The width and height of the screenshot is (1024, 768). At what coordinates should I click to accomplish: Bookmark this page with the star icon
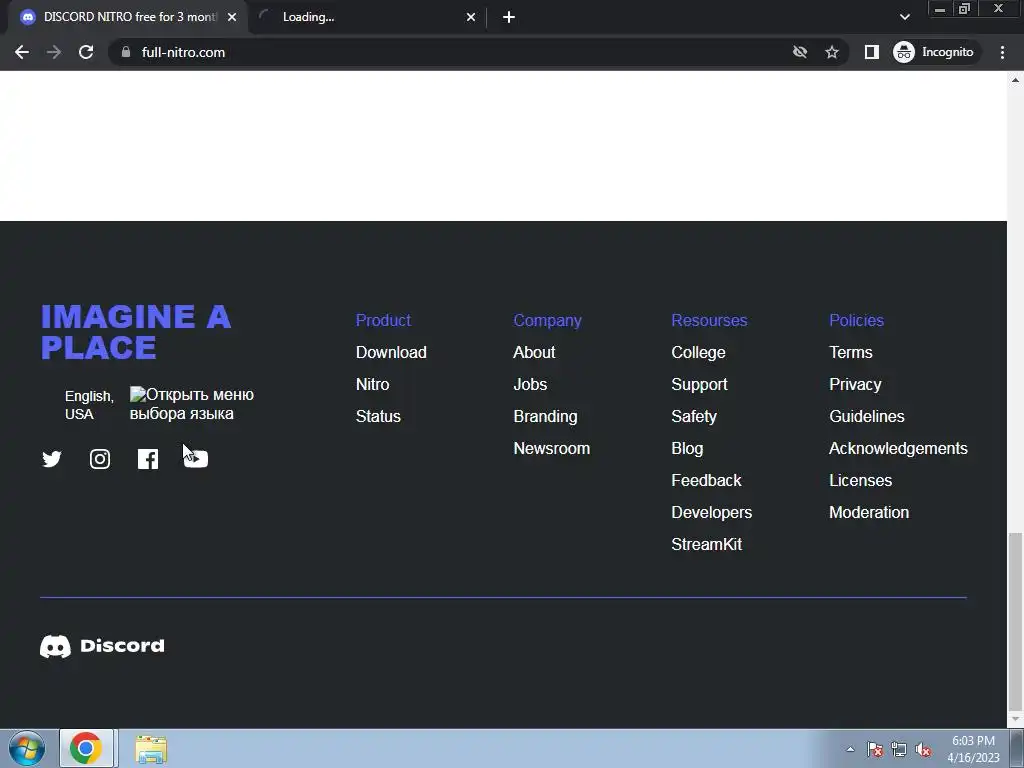tap(831, 52)
